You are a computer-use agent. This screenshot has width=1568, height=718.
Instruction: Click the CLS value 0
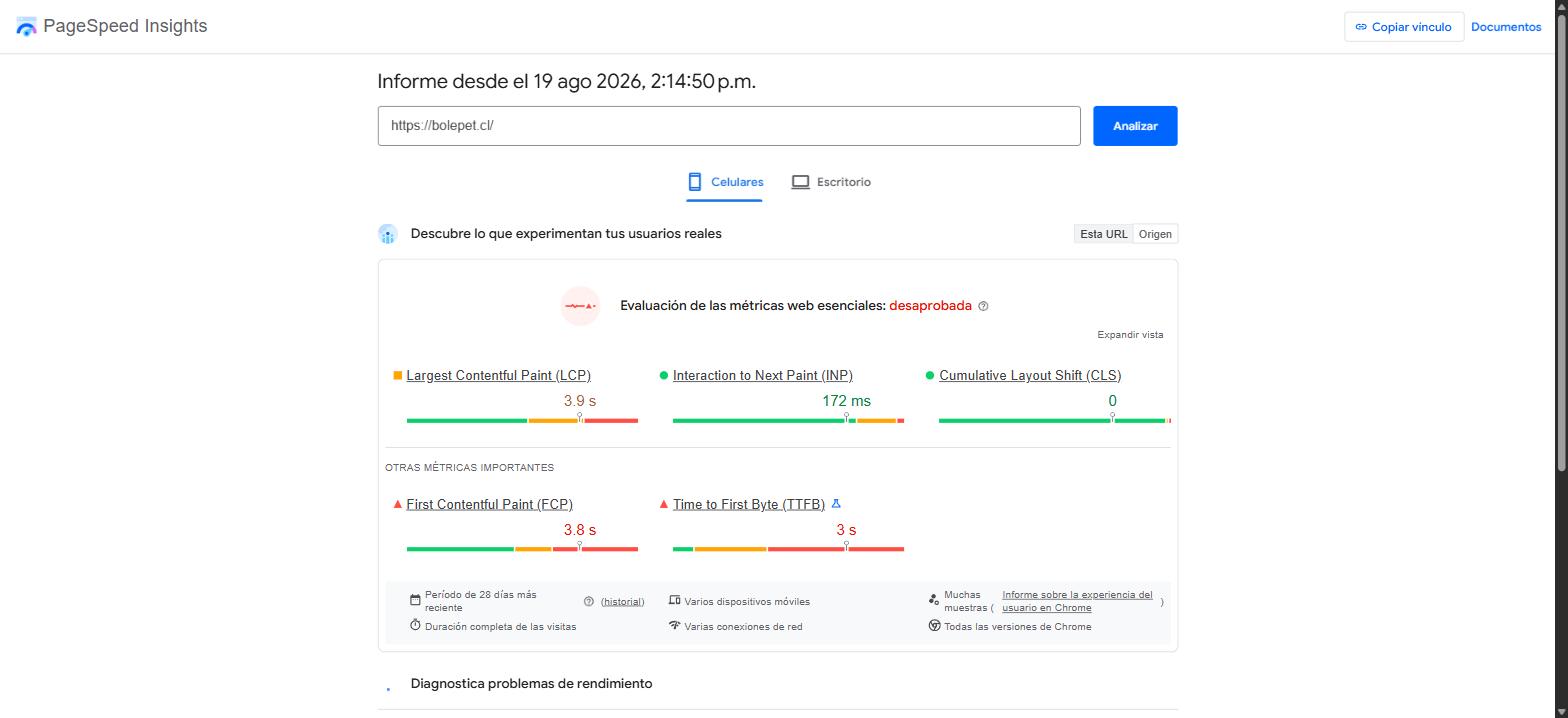1112,401
